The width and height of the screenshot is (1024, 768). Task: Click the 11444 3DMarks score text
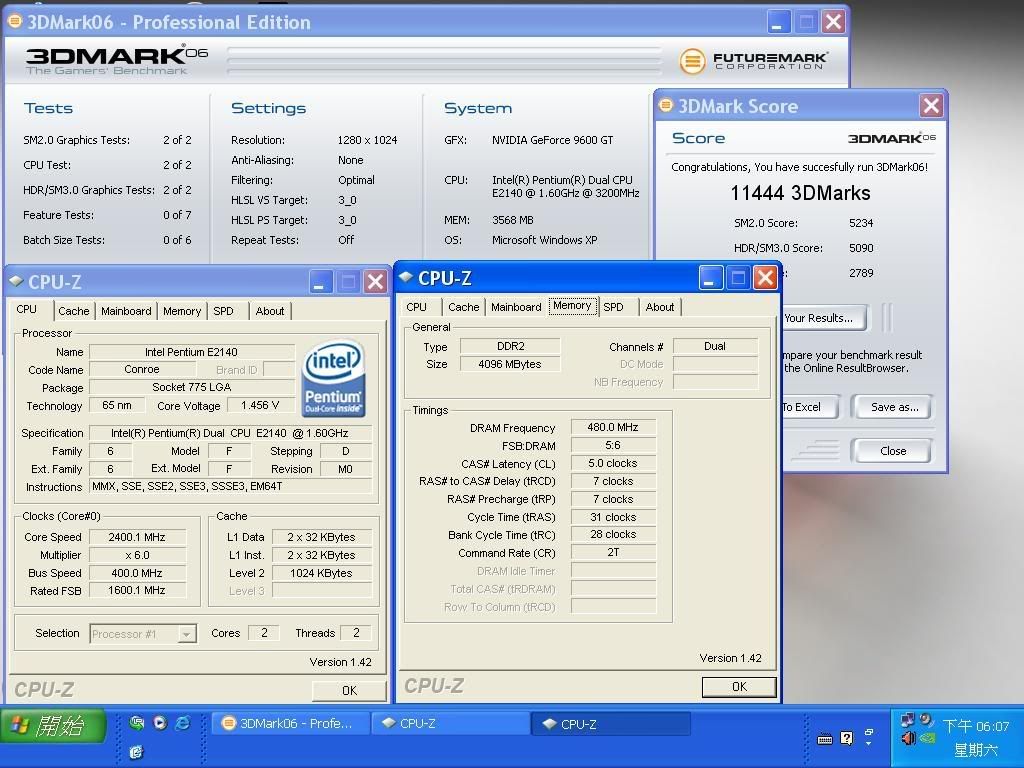(800, 193)
